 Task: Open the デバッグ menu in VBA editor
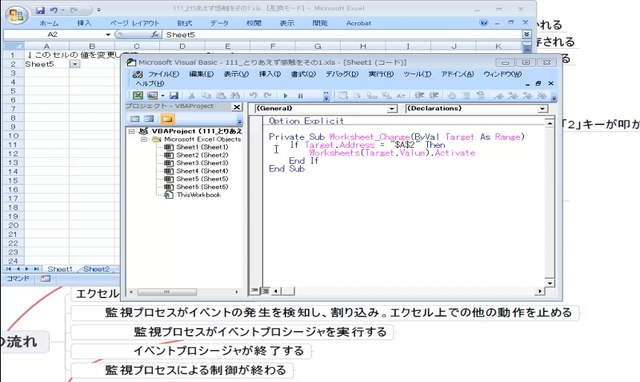click(x=342, y=74)
